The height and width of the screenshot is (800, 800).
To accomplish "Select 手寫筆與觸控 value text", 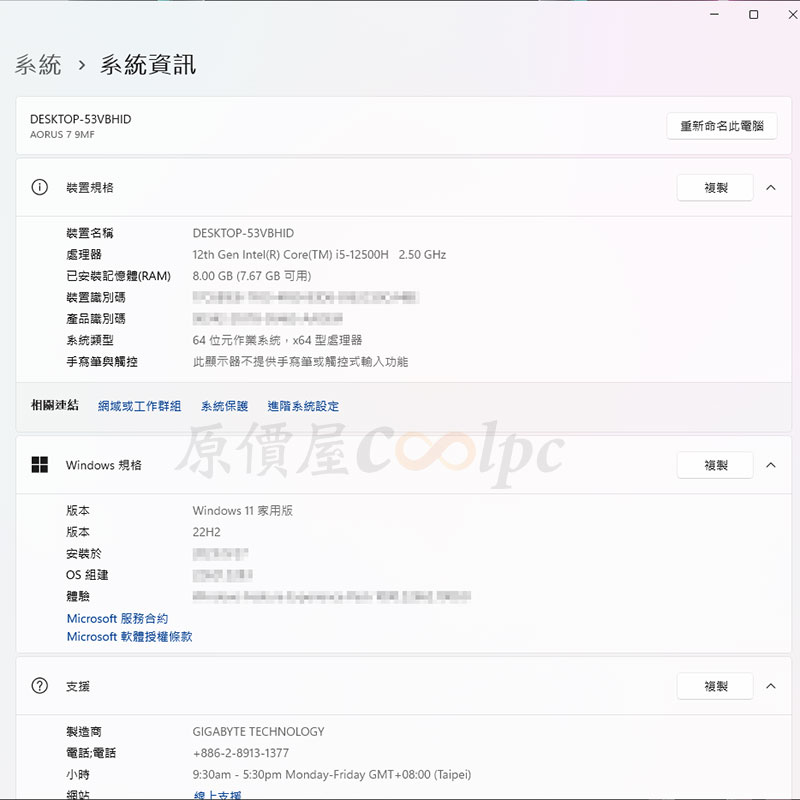I will (300, 362).
